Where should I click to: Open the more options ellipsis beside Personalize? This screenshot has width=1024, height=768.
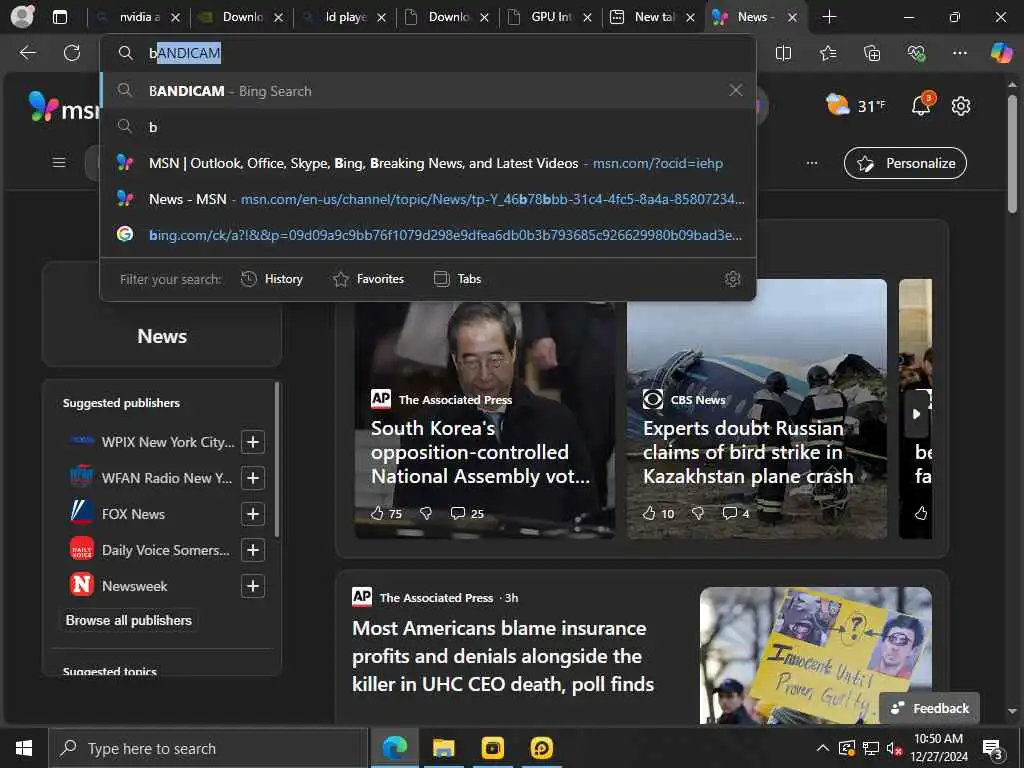pyautogui.click(x=812, y=163)
